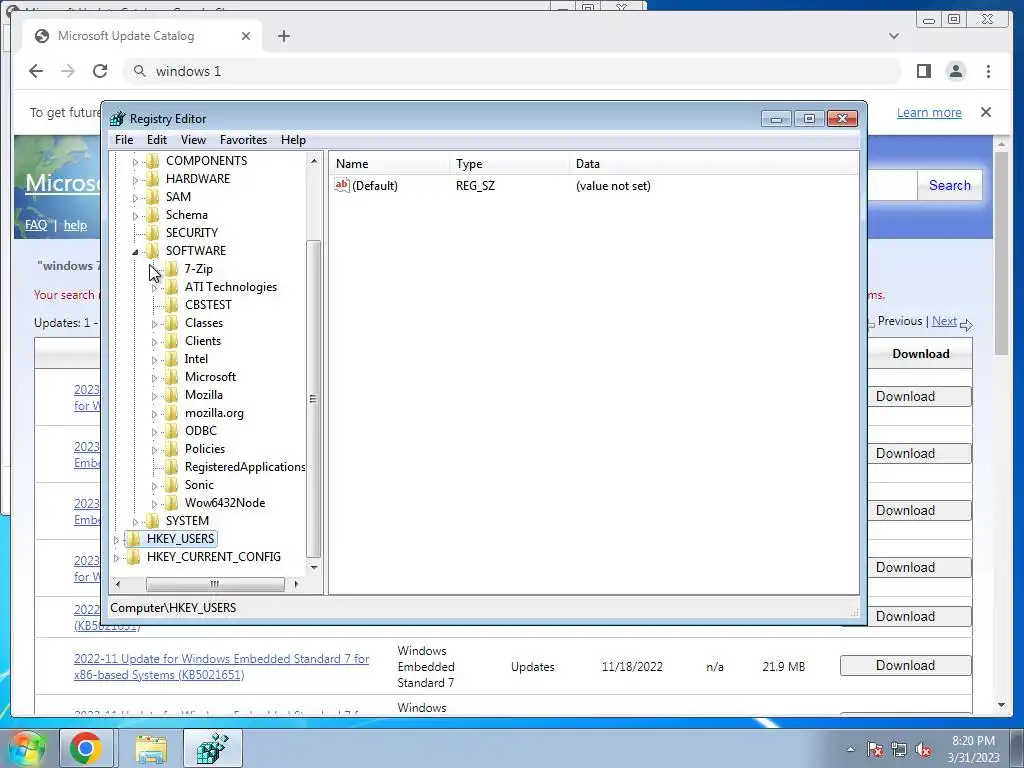Open the KB5021651 x86-based update link
Image resolution: width=1024 pixels, height=768 pixels.
(221, 667)
